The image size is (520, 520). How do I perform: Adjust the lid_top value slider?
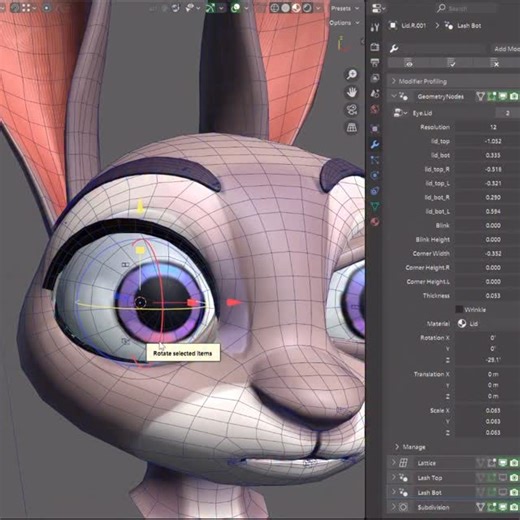coord(488,141)
